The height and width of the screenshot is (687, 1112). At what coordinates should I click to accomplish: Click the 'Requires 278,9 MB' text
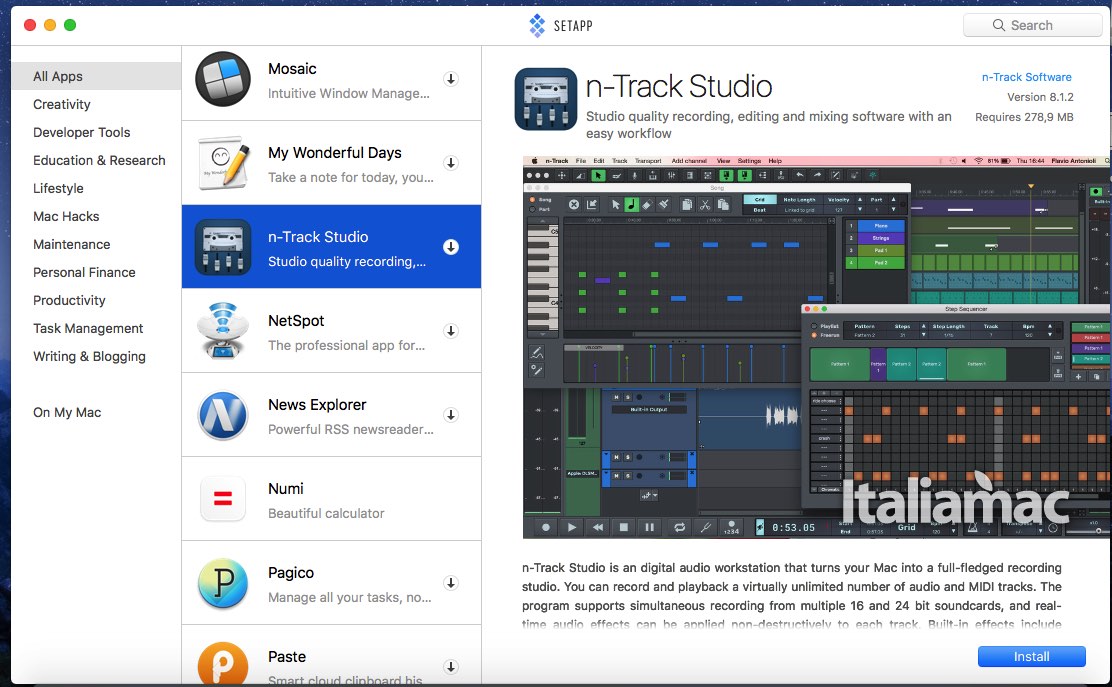[1024, 117]
